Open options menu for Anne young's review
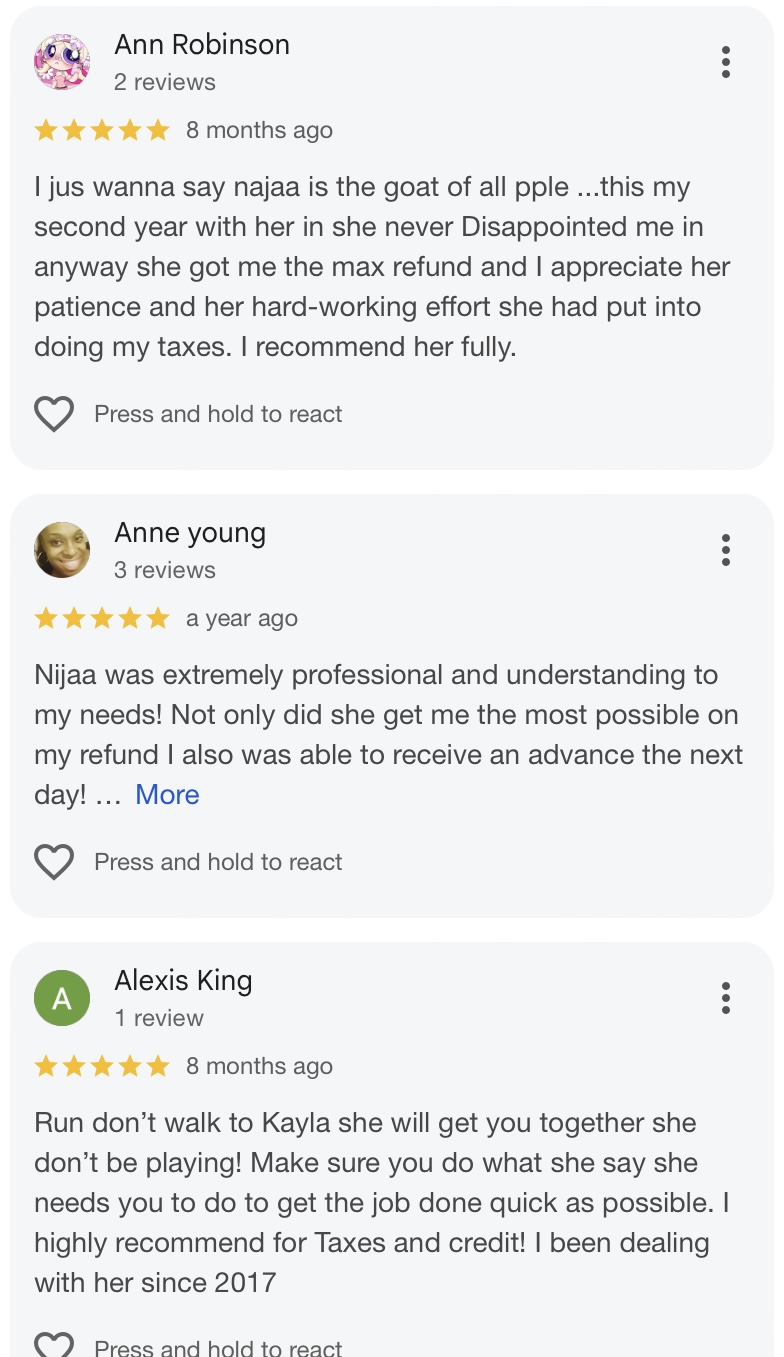 [x=726, y=550]
